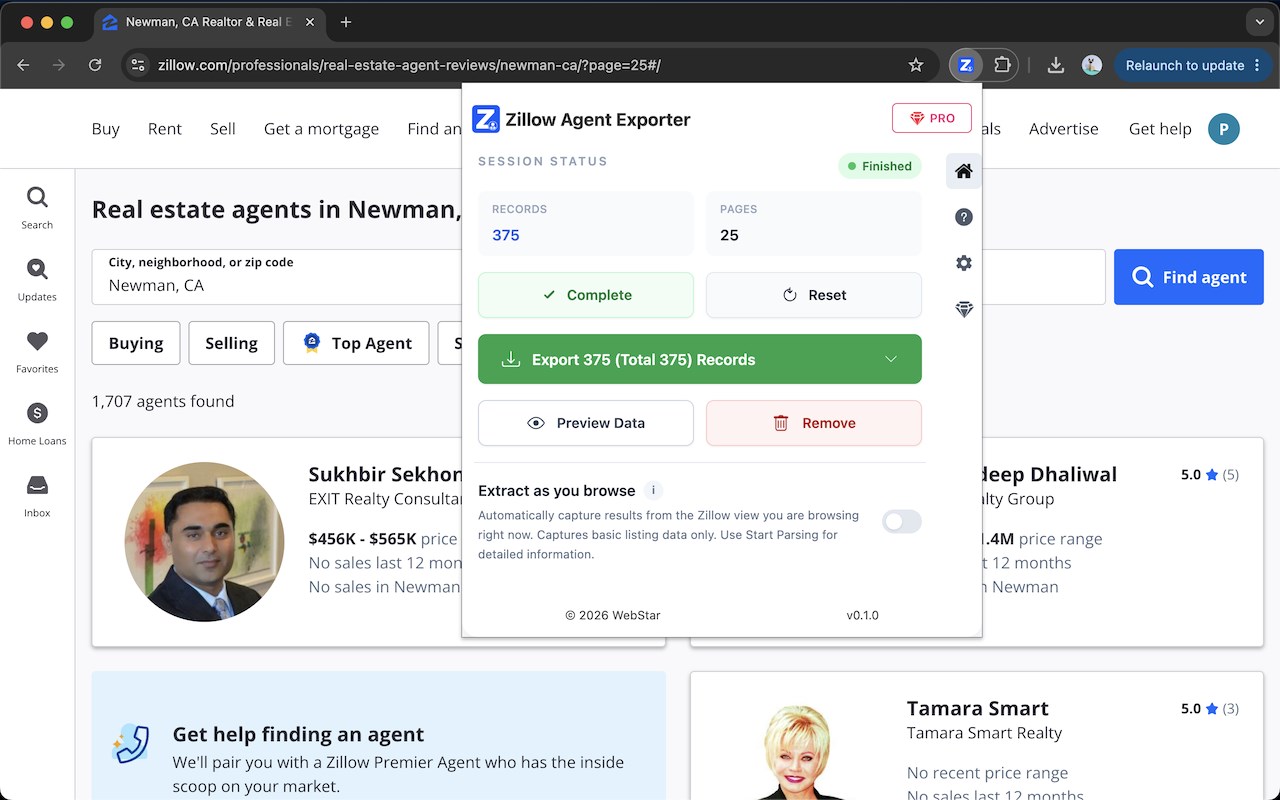Open the Relaunch to update menu dots

[1257, 65]
